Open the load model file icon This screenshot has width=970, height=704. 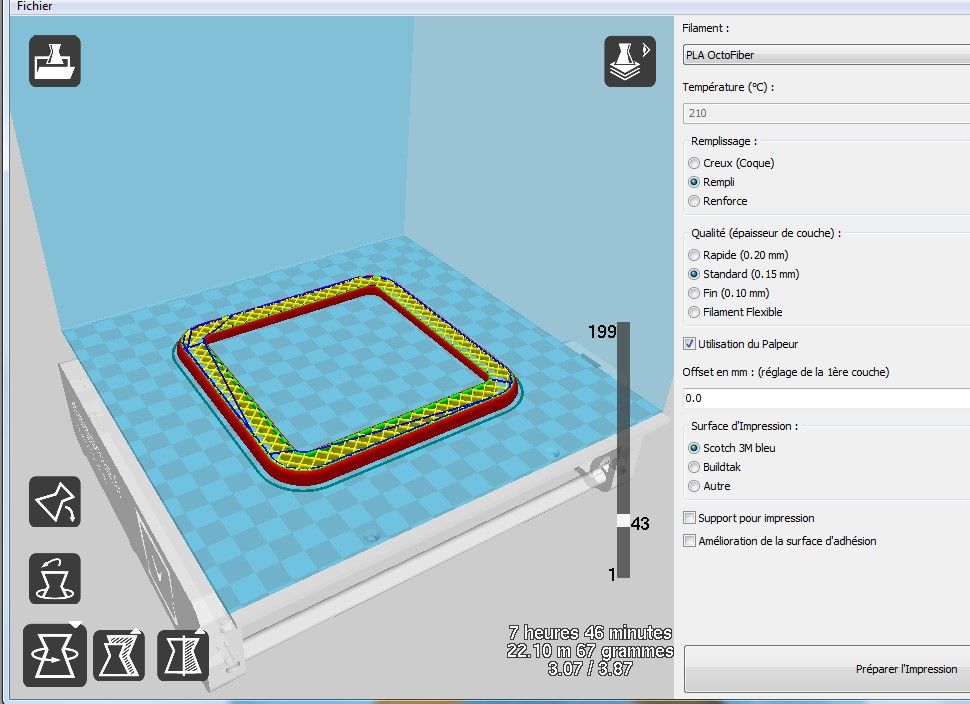pos(54,61)
